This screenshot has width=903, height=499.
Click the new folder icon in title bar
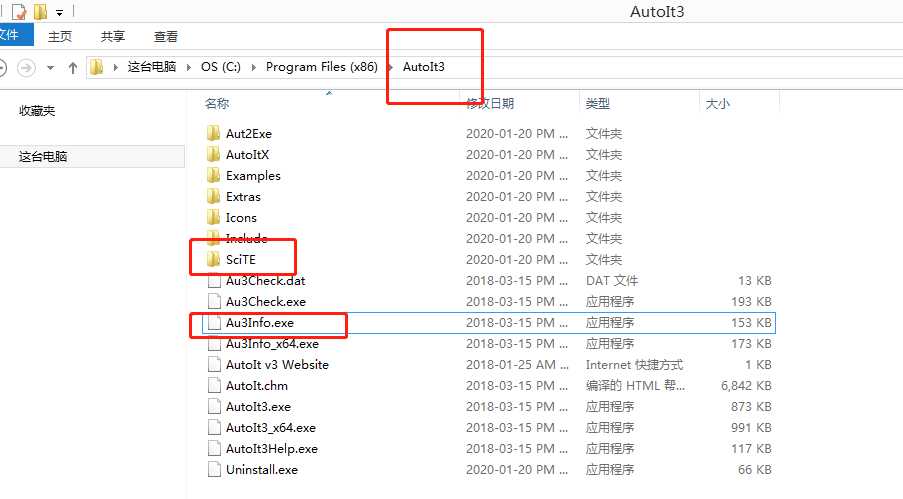(x=40, y=12)
